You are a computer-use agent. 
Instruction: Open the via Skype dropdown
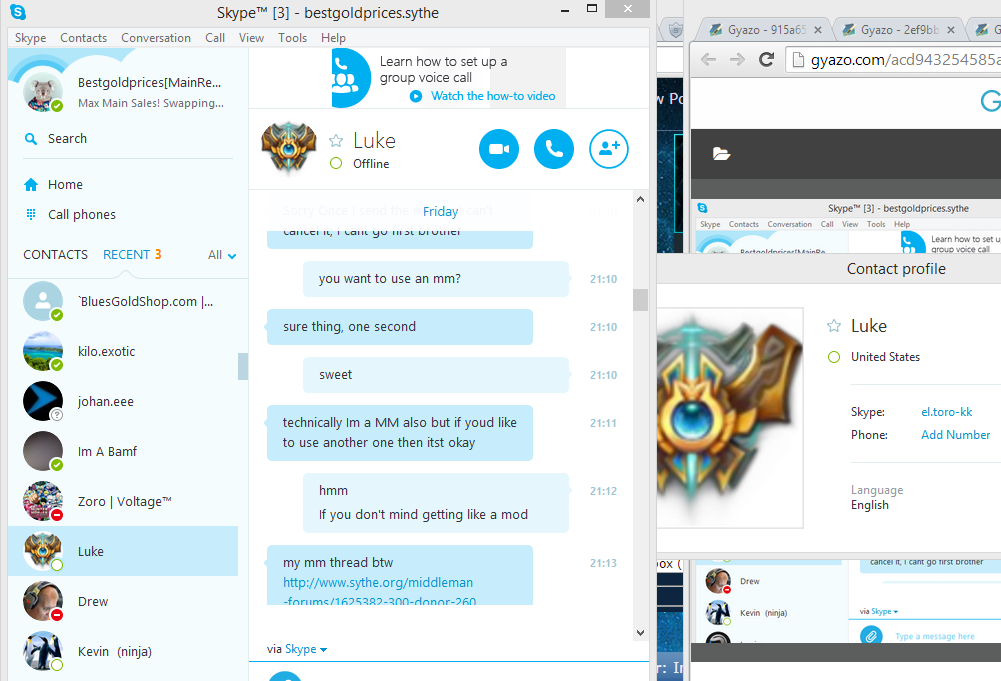pyautogui.click(x=306, y=649)
